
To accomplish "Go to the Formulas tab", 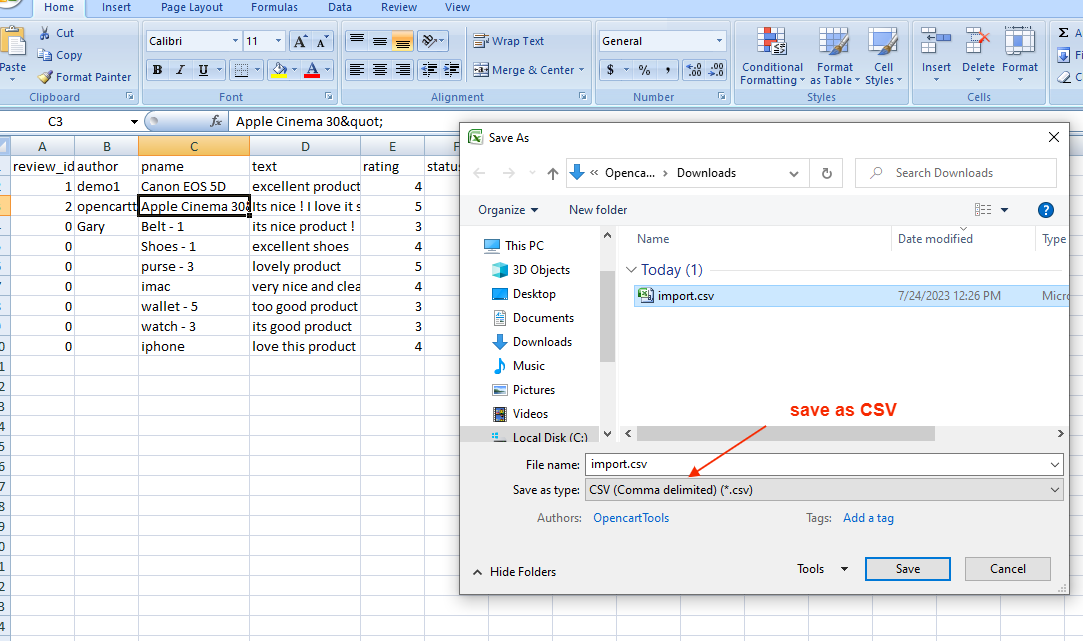I will [274, 8].
